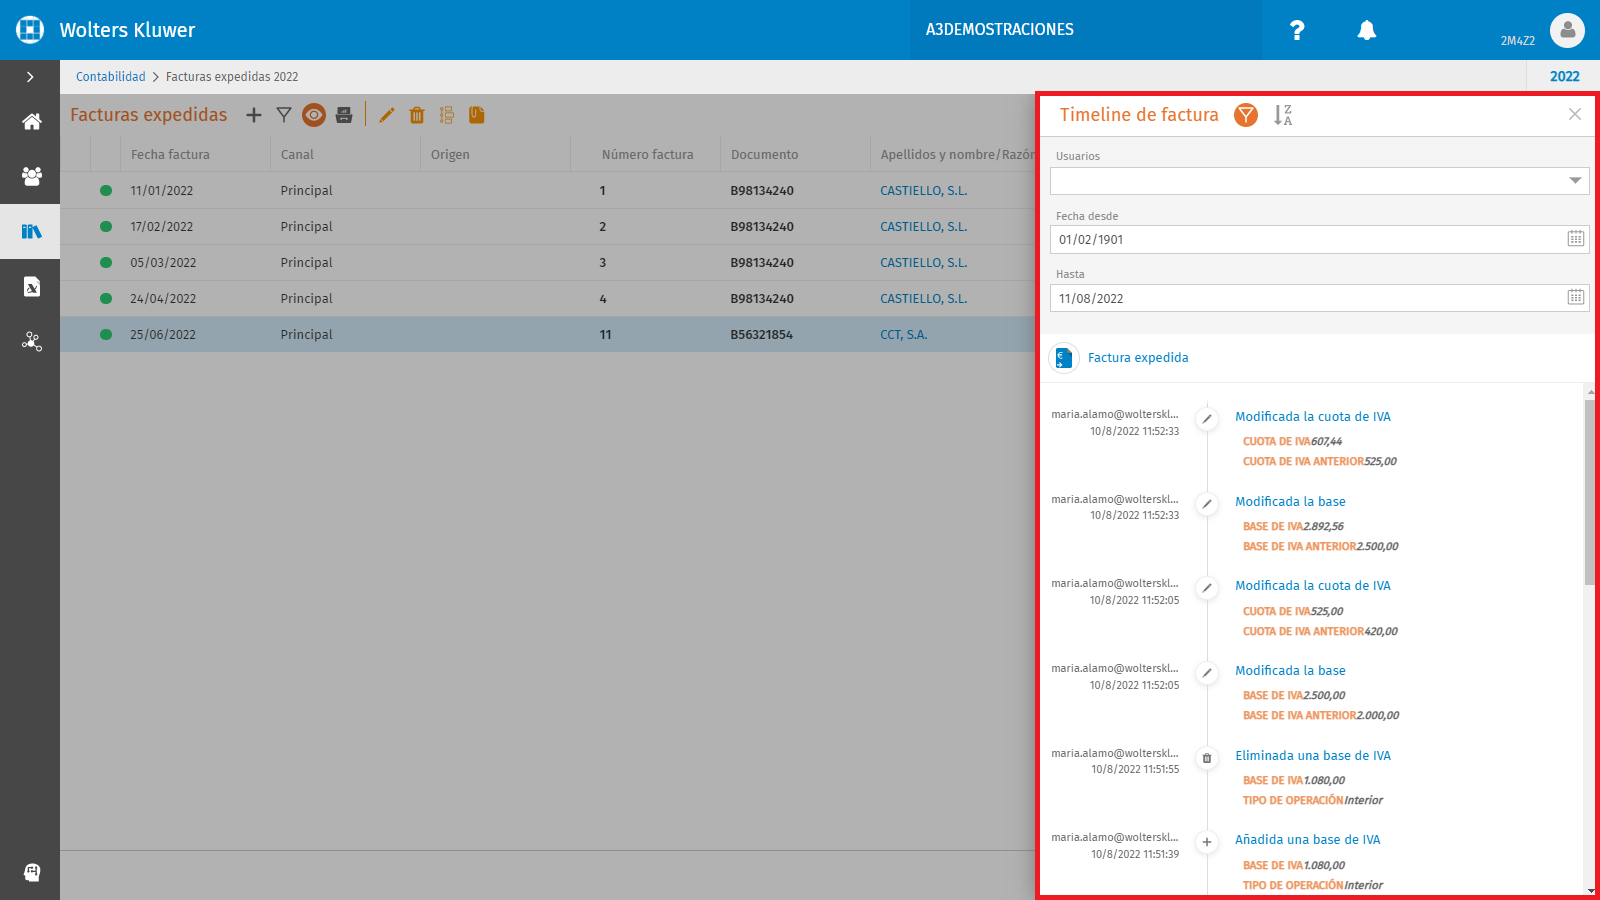
Task: Click the Eliminada una base de IVA entry
Action: [1313, 756]
